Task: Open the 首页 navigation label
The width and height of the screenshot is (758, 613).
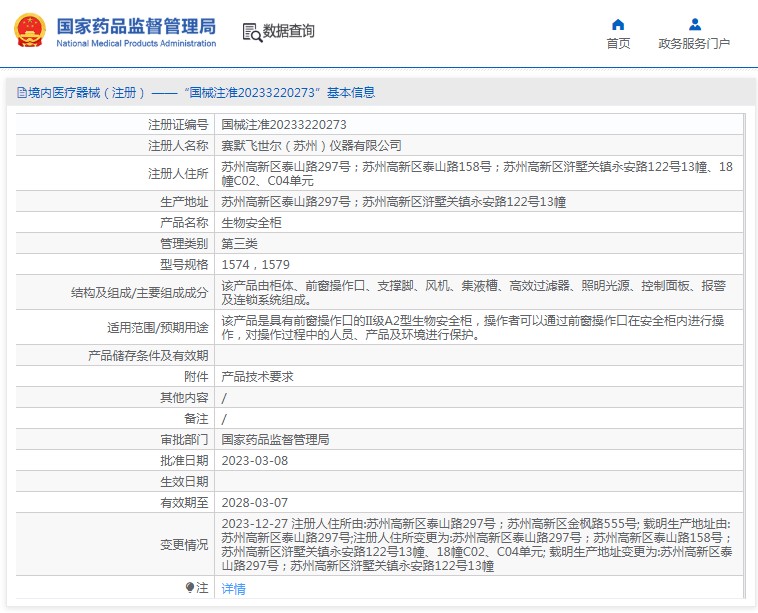Action: [x=618, y=44]
